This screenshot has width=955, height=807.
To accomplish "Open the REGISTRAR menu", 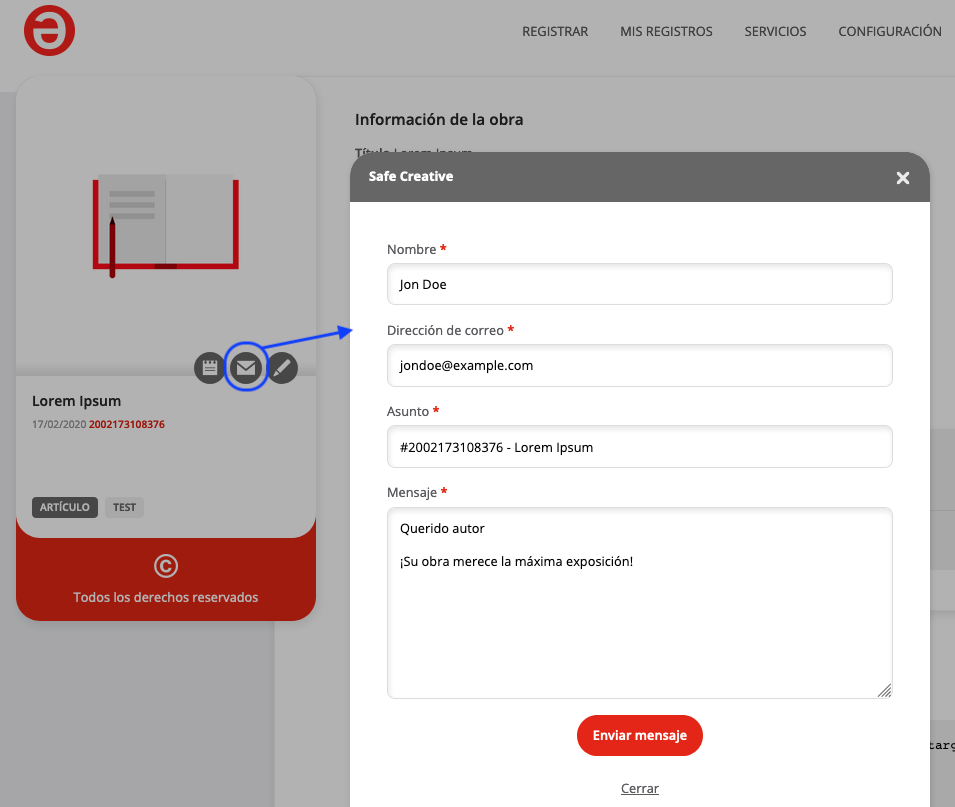I will 555,32.
